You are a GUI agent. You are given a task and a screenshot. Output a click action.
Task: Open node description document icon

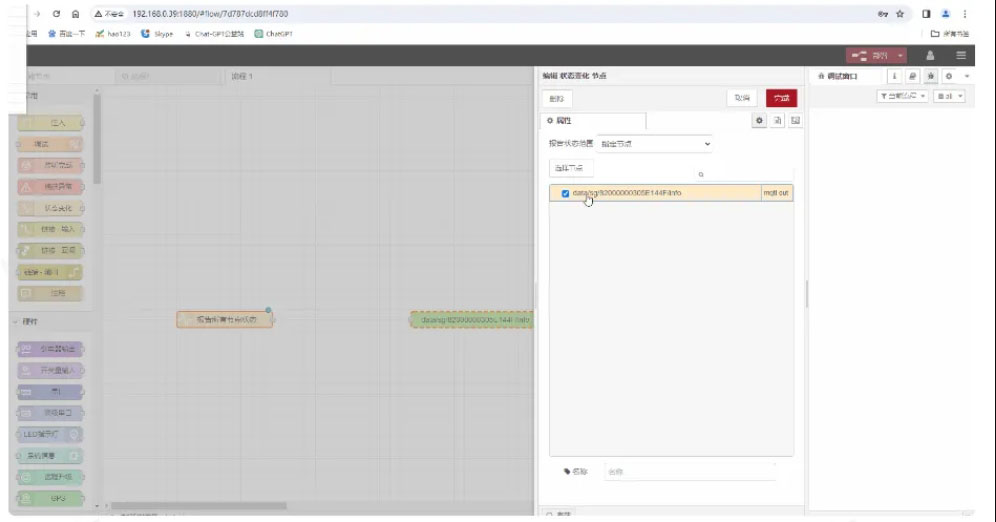[778, 121]
